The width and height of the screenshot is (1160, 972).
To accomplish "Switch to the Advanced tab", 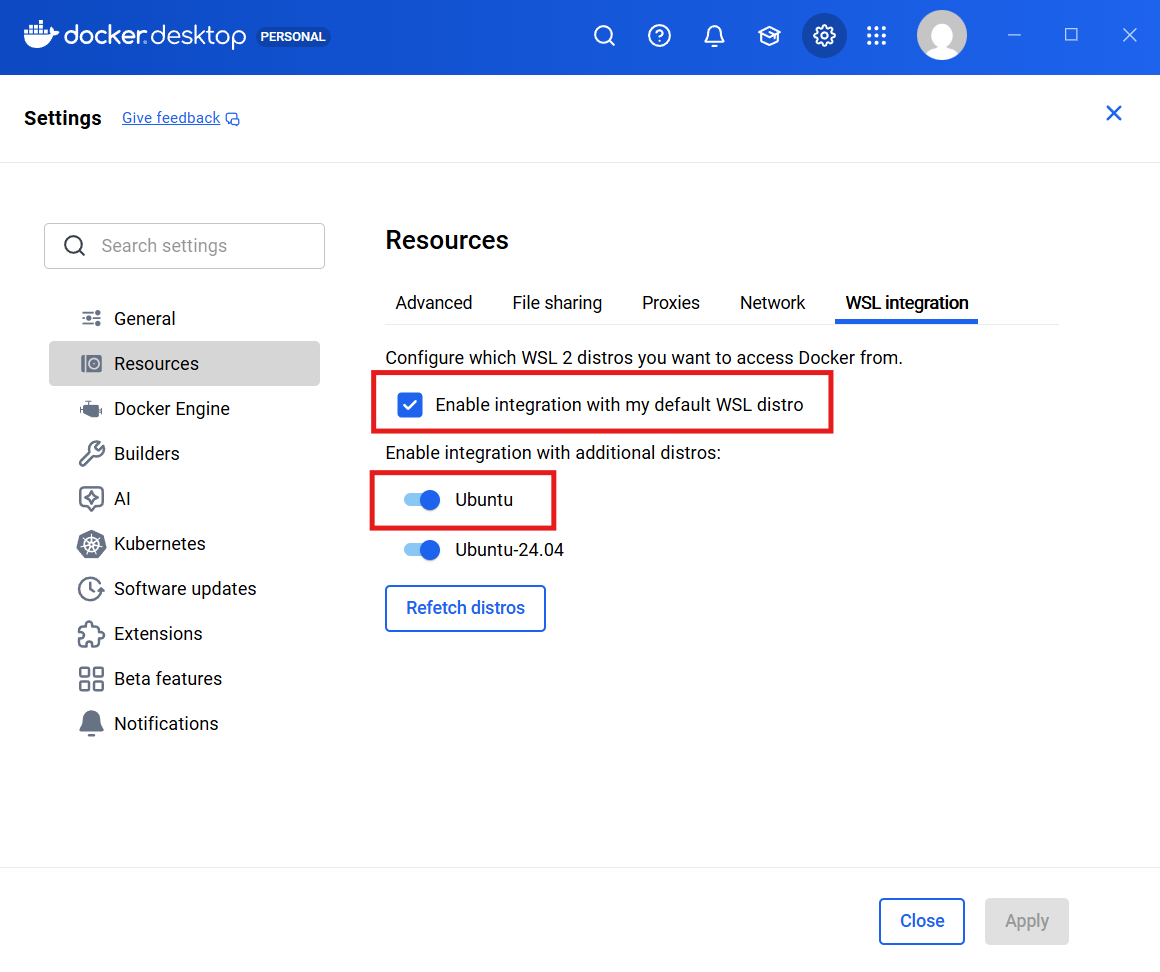I will tap(434, 303).
